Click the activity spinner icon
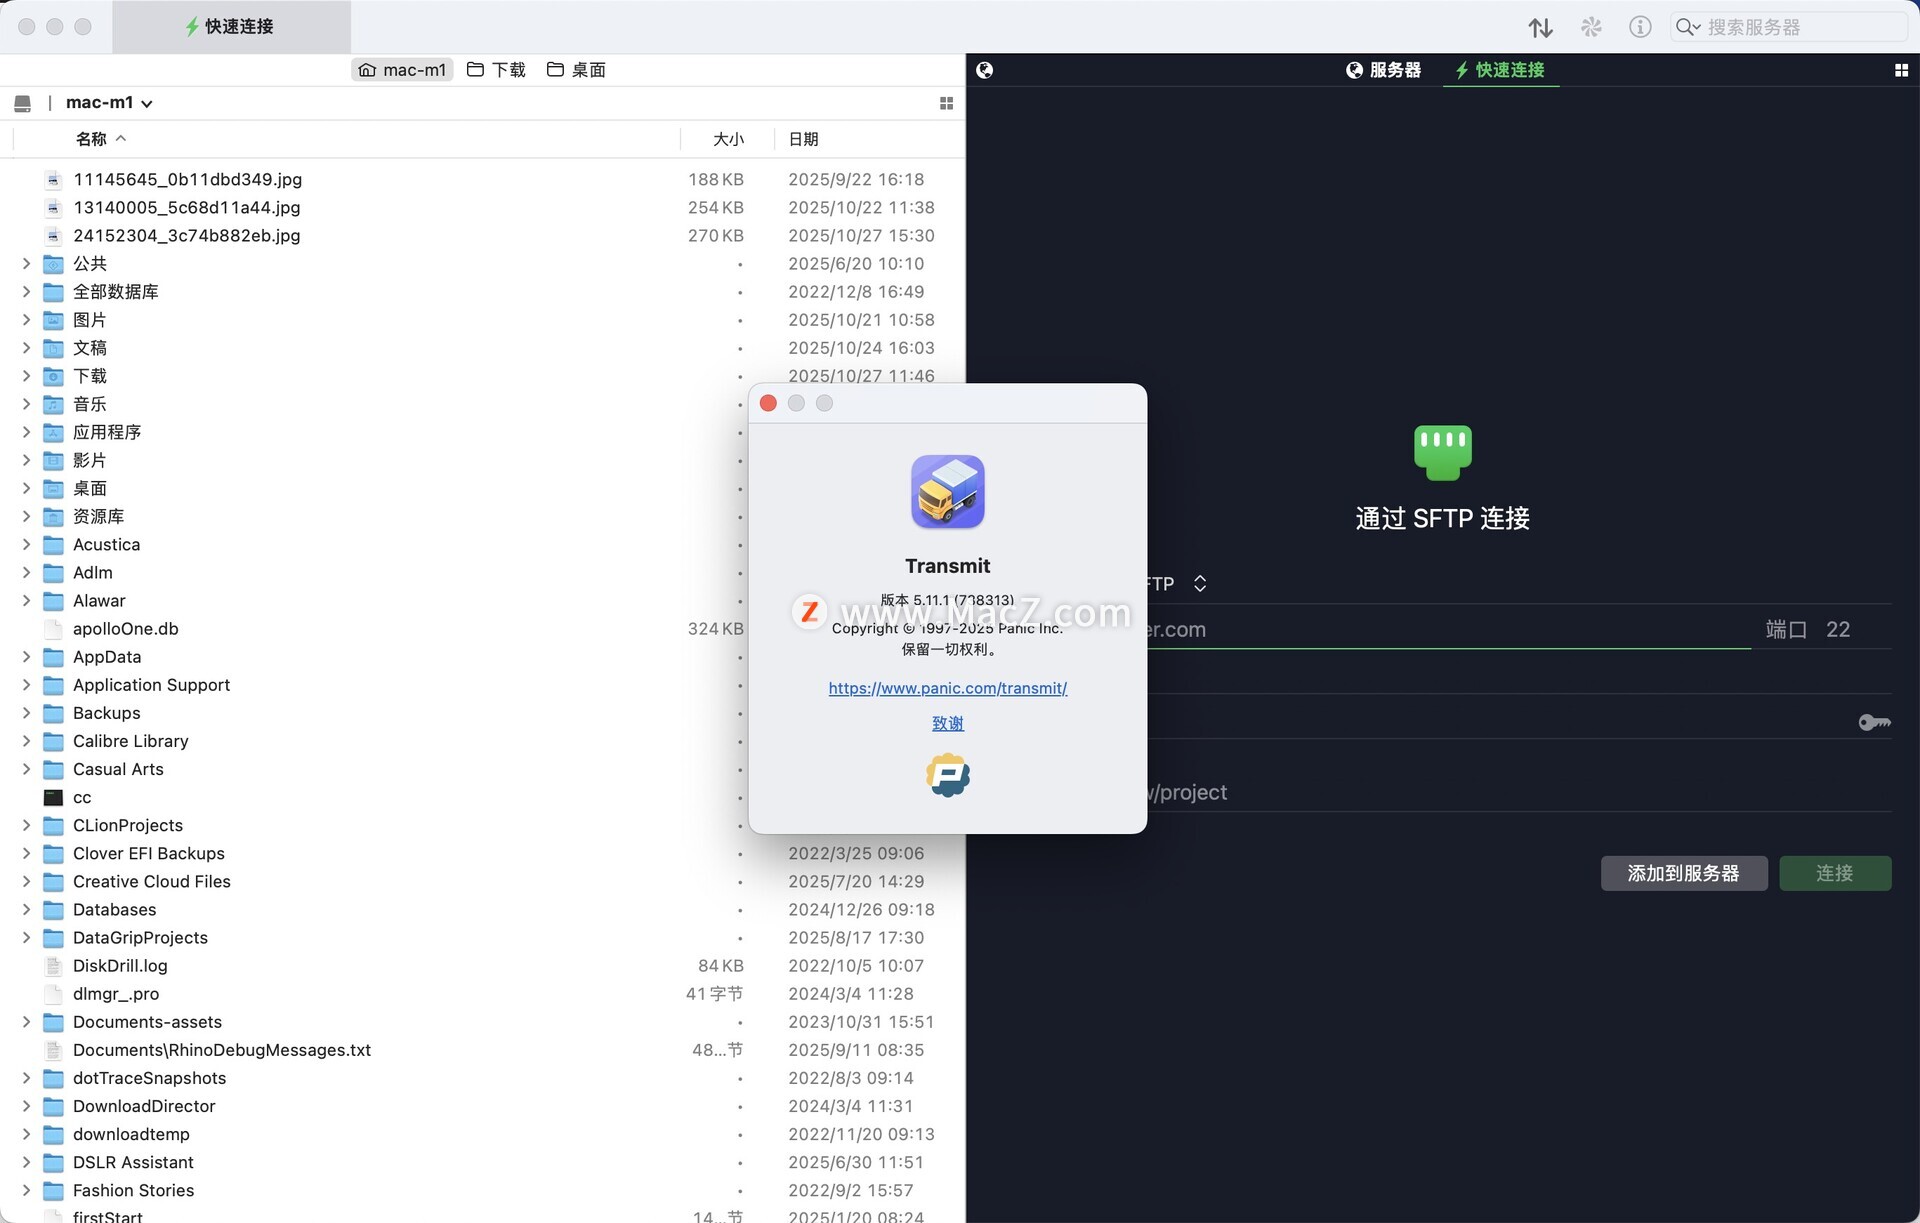This screenshot has width=1920, height=1223. [1591, 27]
